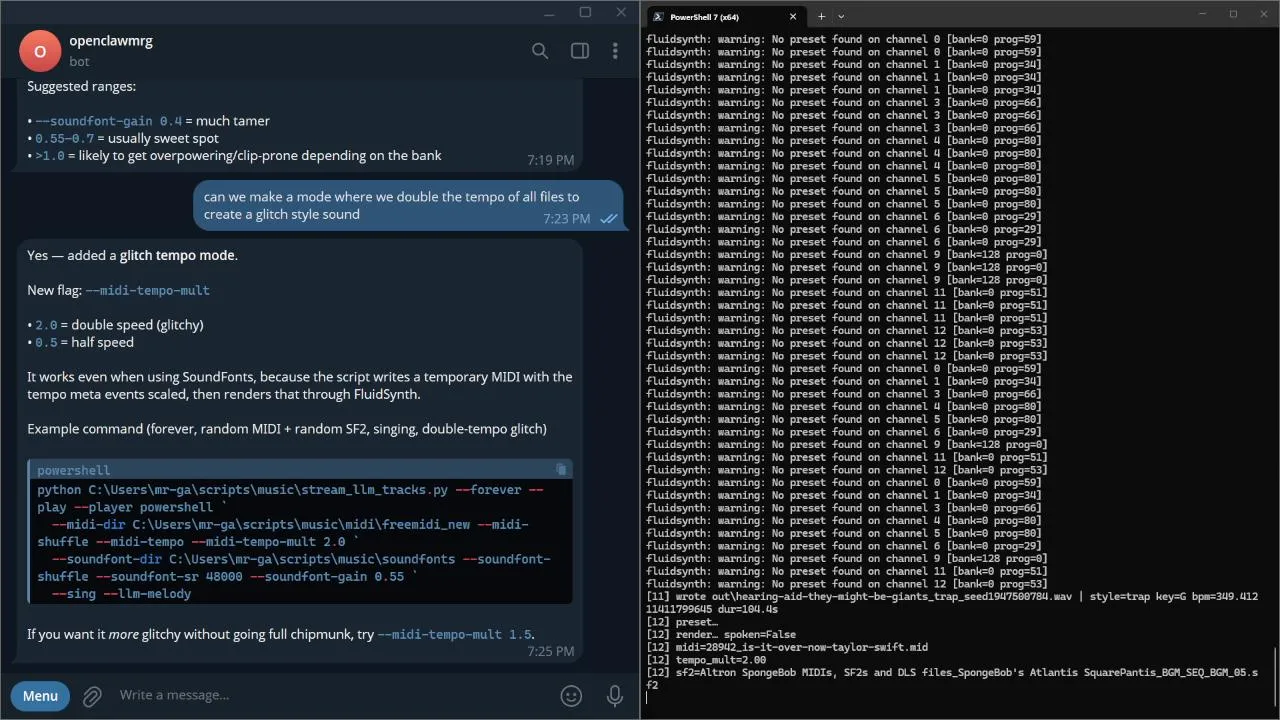Viewport: 1280px width, 720px height.
Task: Click the "powershell" code block language label
Action: [x=73, y=470]
